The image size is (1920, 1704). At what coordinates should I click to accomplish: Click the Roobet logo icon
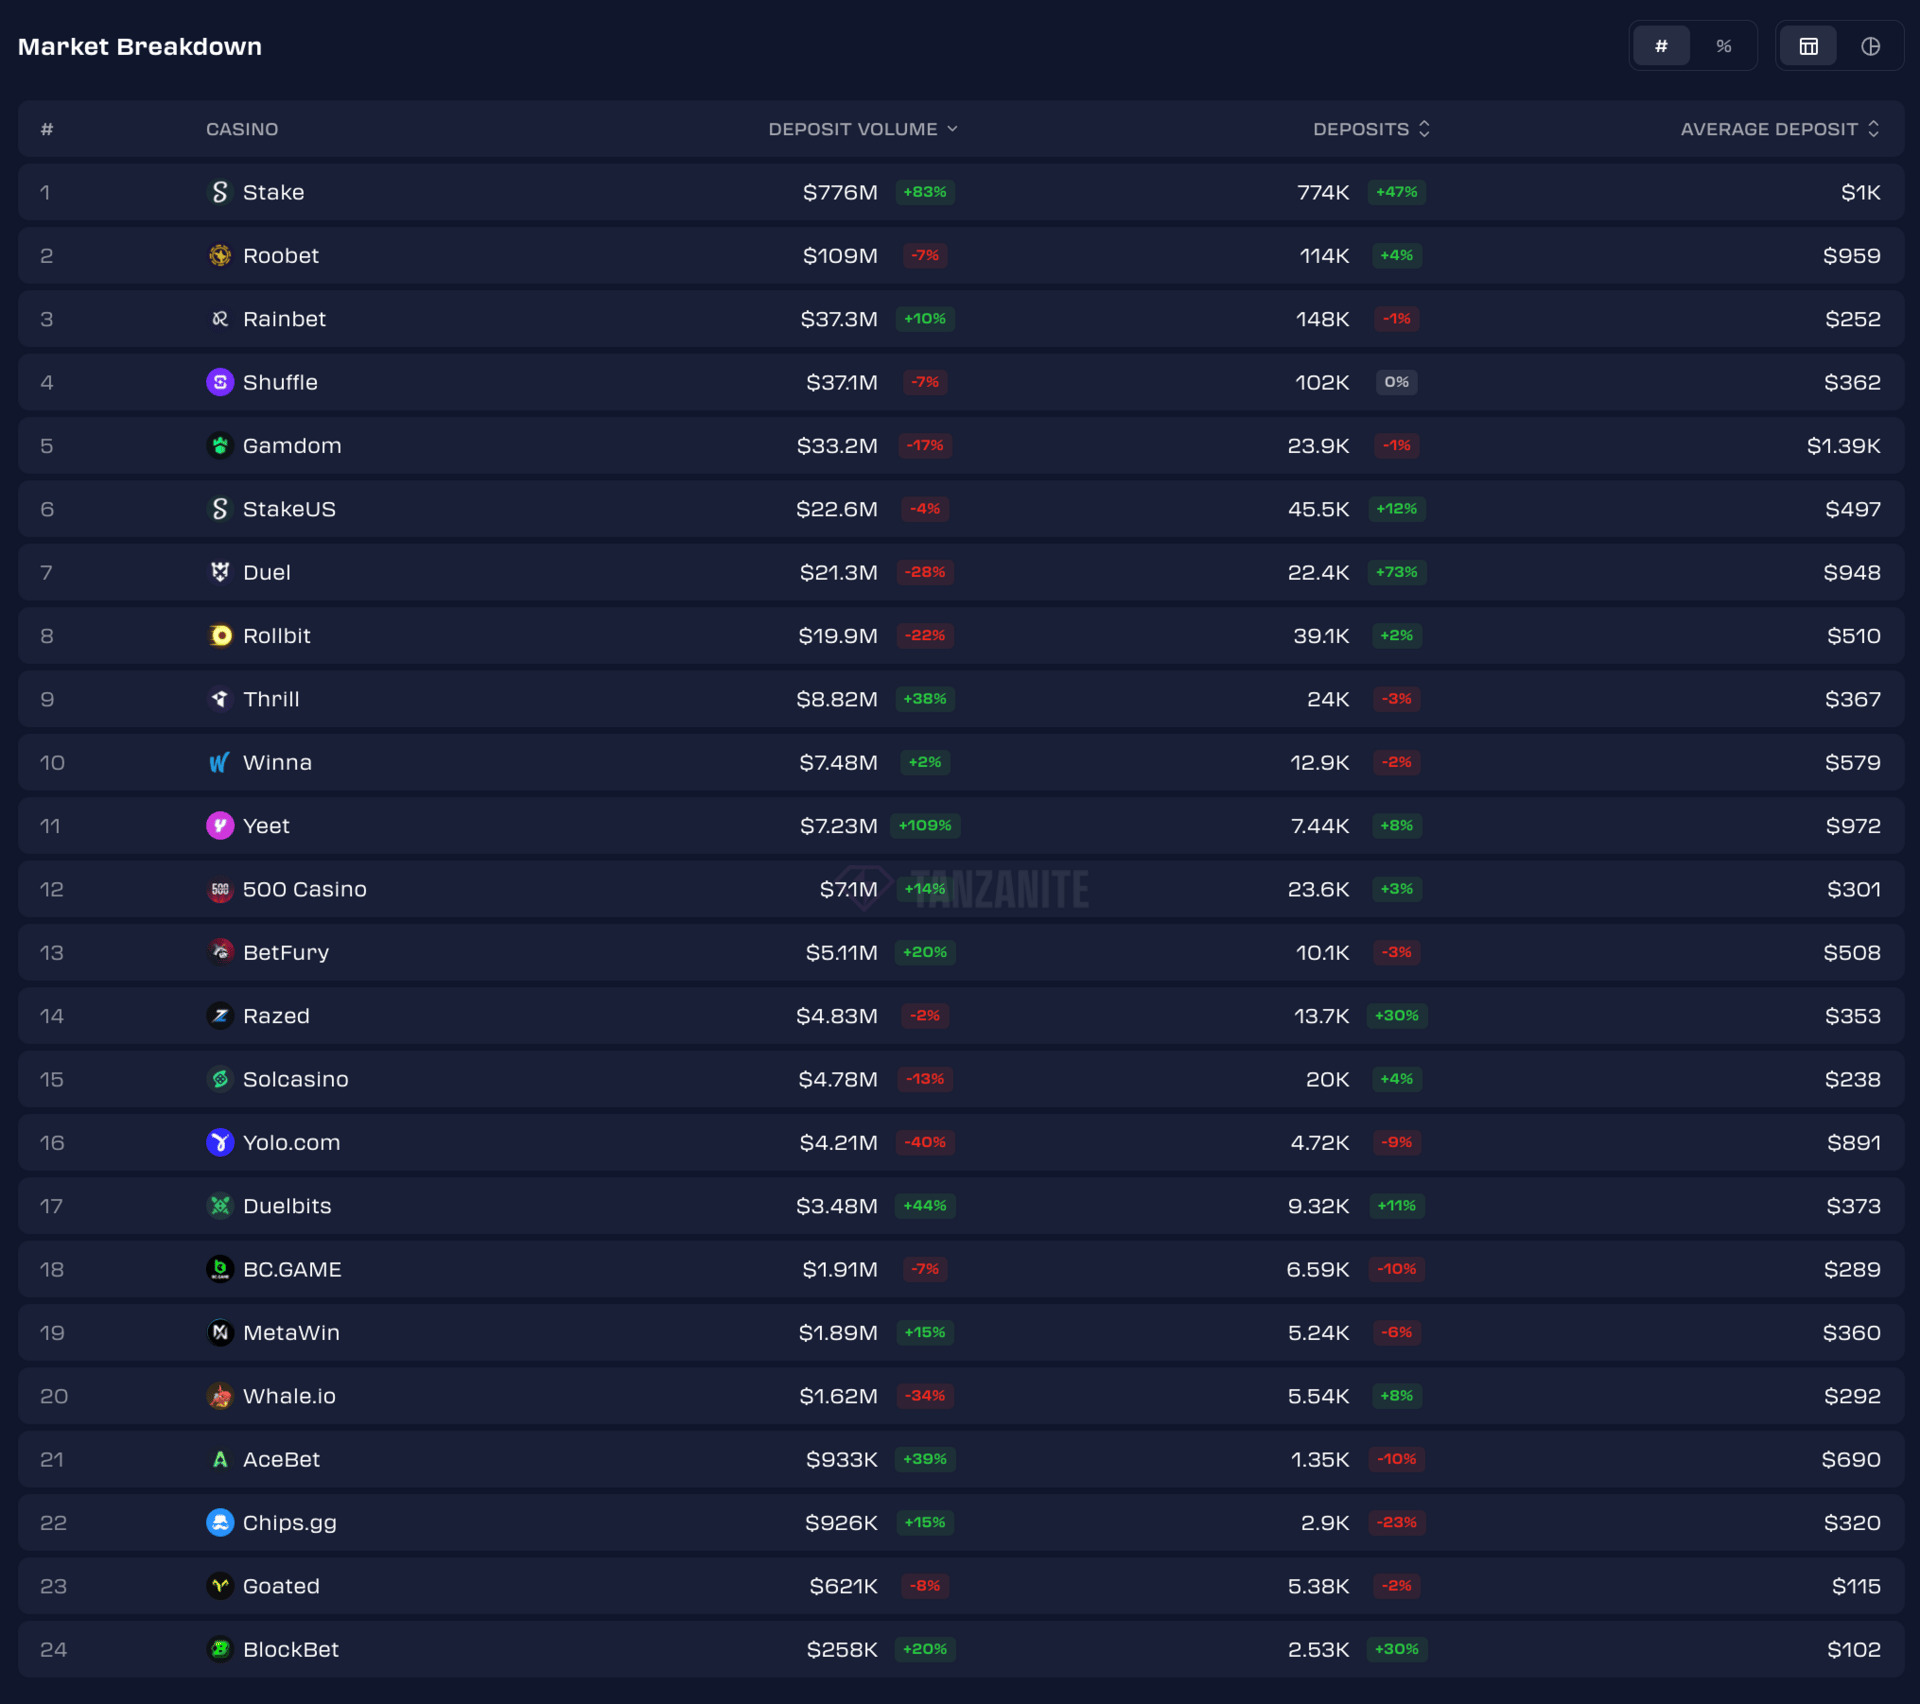[x=220, y=255]
